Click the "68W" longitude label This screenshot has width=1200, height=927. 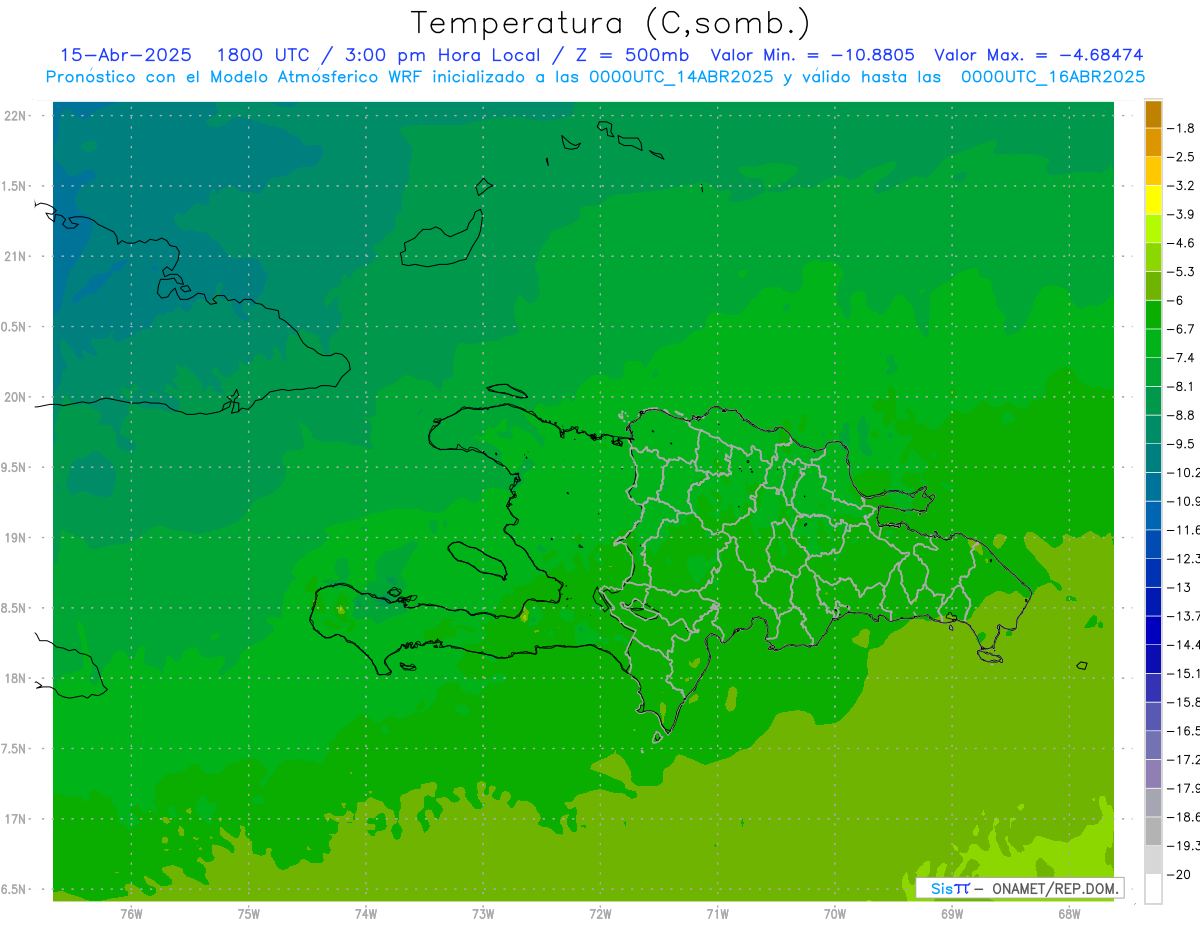(1069, 913)
